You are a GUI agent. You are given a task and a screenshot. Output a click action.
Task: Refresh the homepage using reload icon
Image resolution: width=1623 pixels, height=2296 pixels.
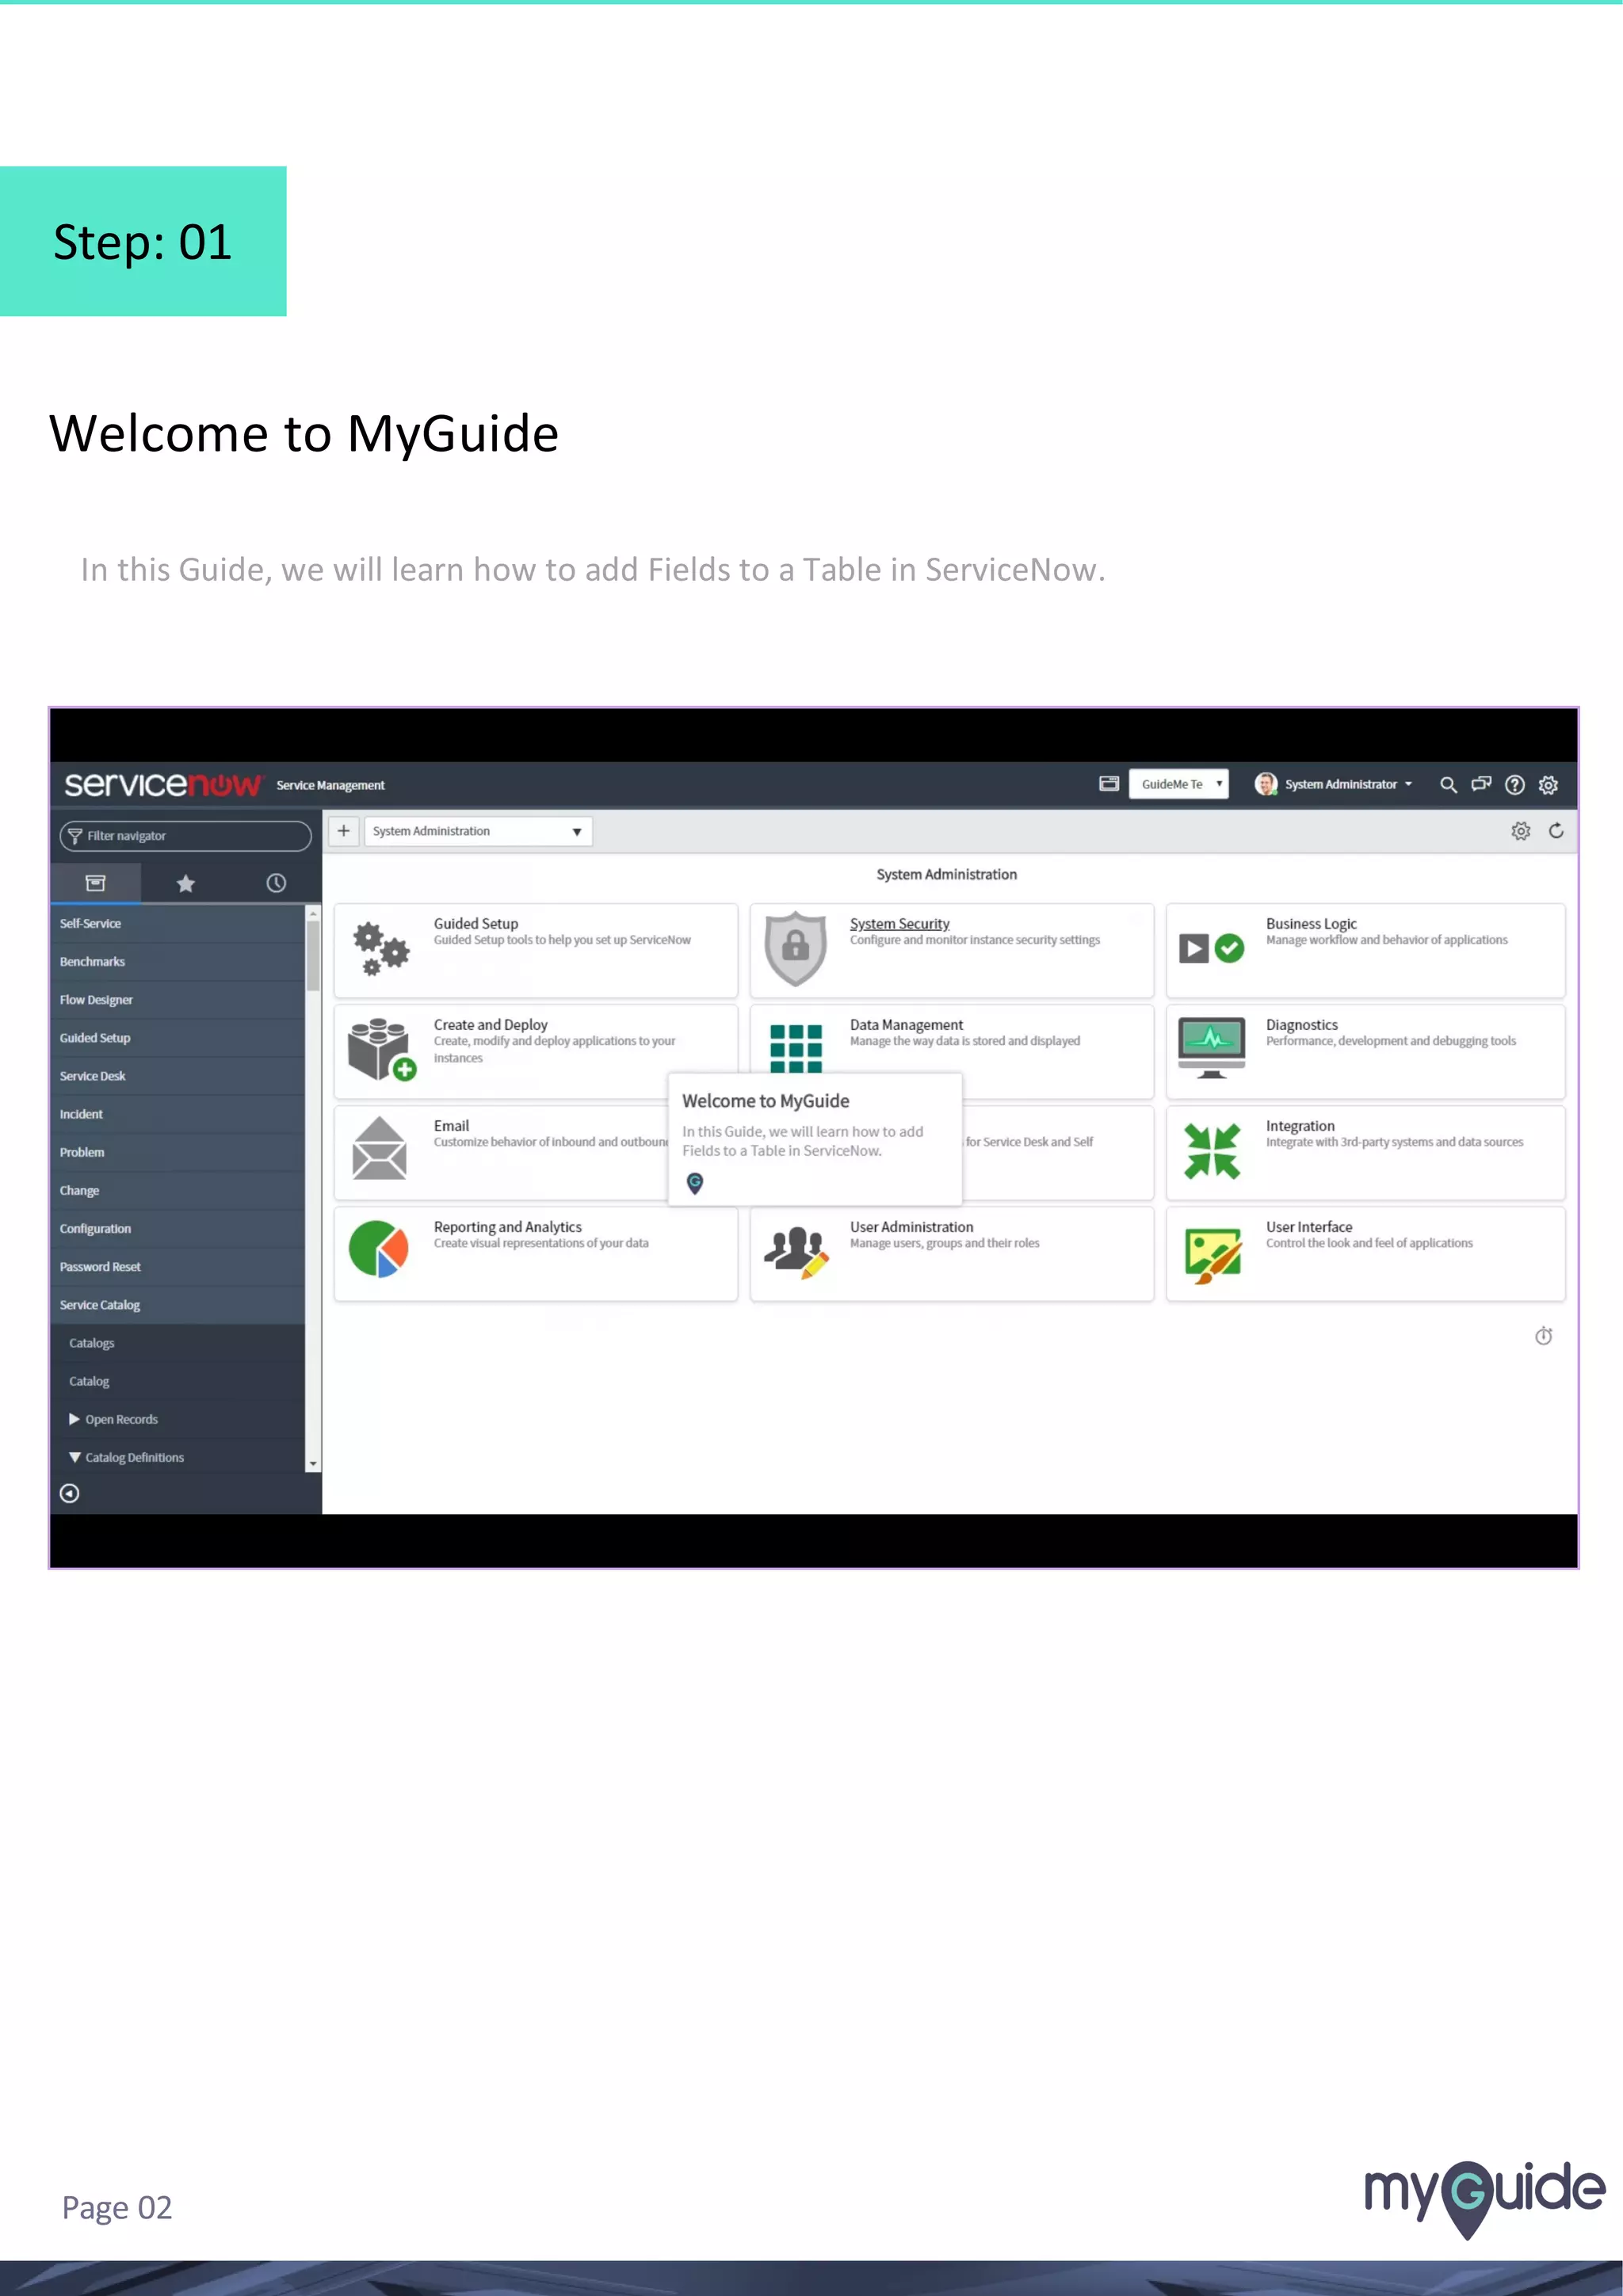click(x=1556, y=831)
